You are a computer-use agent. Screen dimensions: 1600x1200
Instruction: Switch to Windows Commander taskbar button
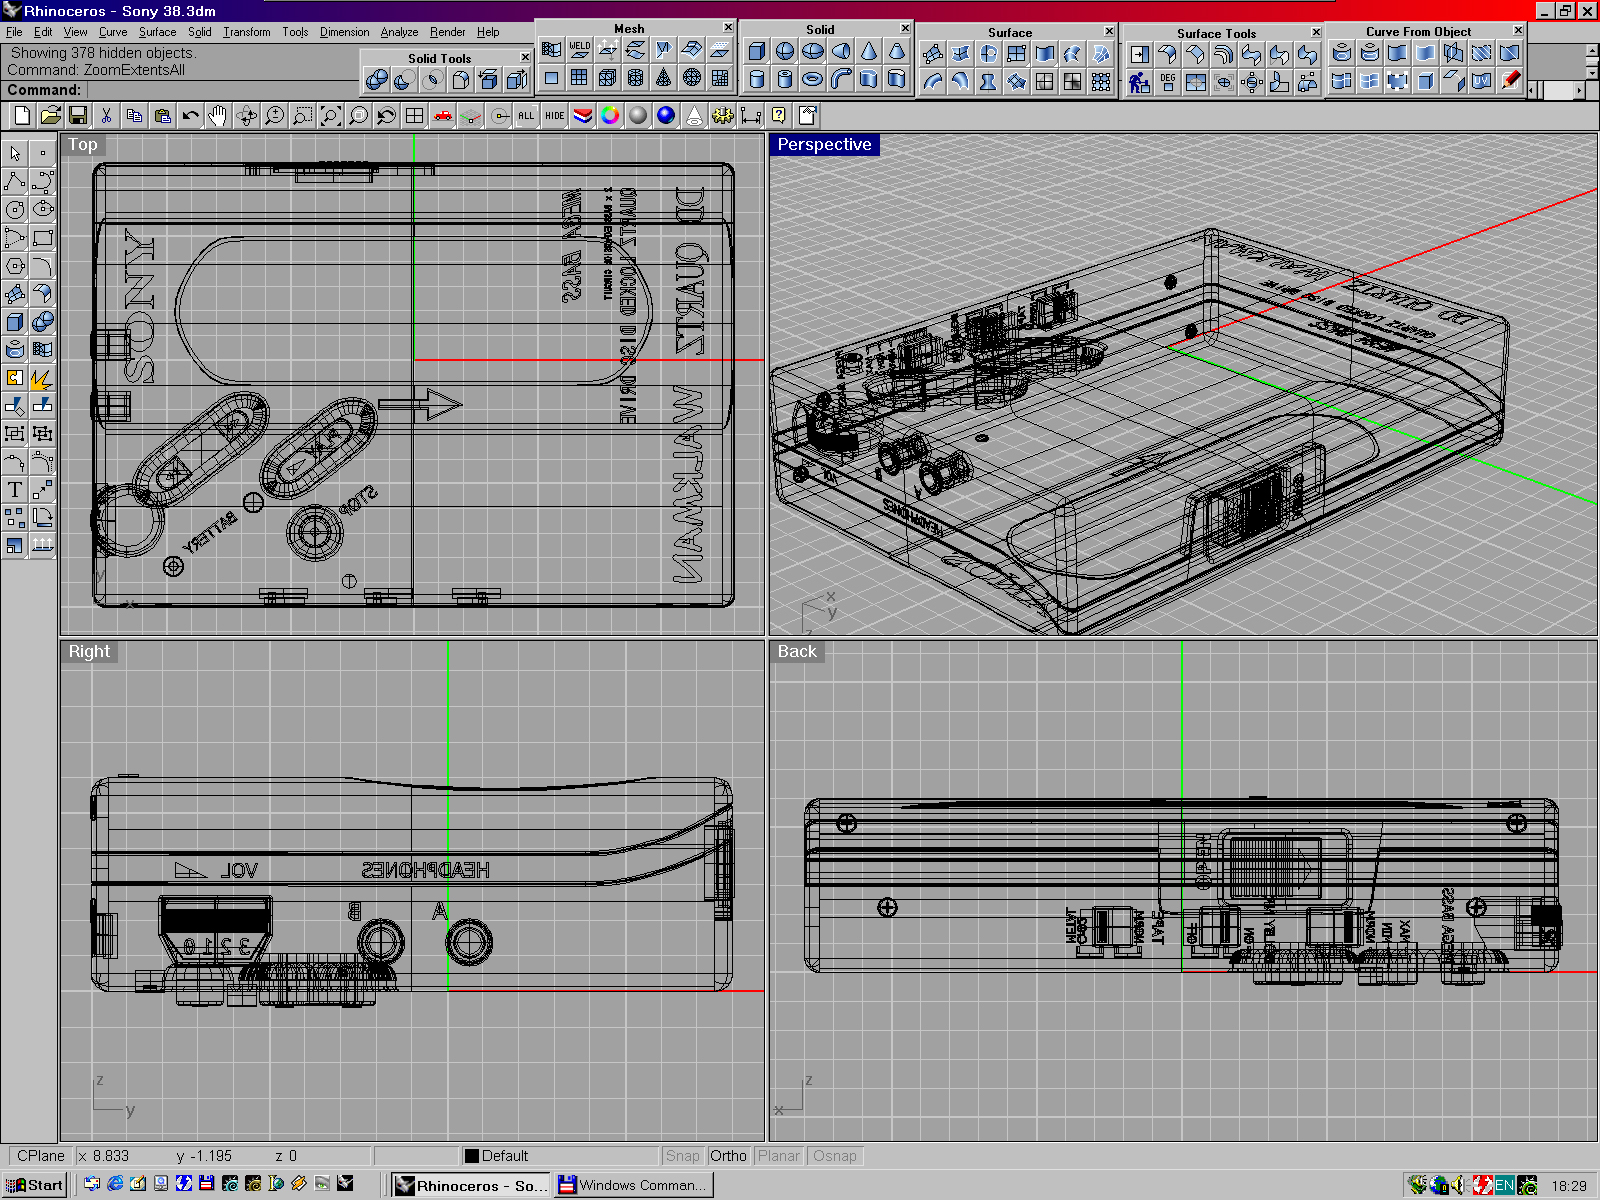pos(632,1185)
